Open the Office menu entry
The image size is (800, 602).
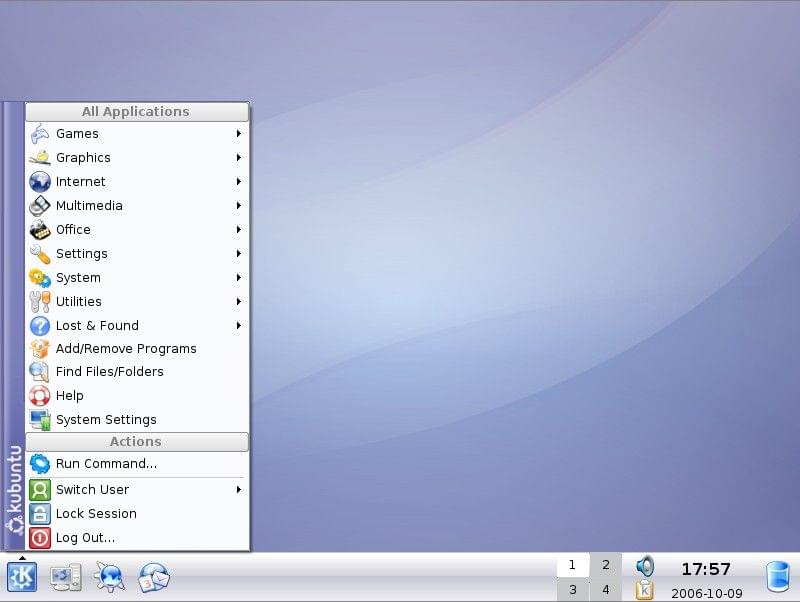(137, 230)
